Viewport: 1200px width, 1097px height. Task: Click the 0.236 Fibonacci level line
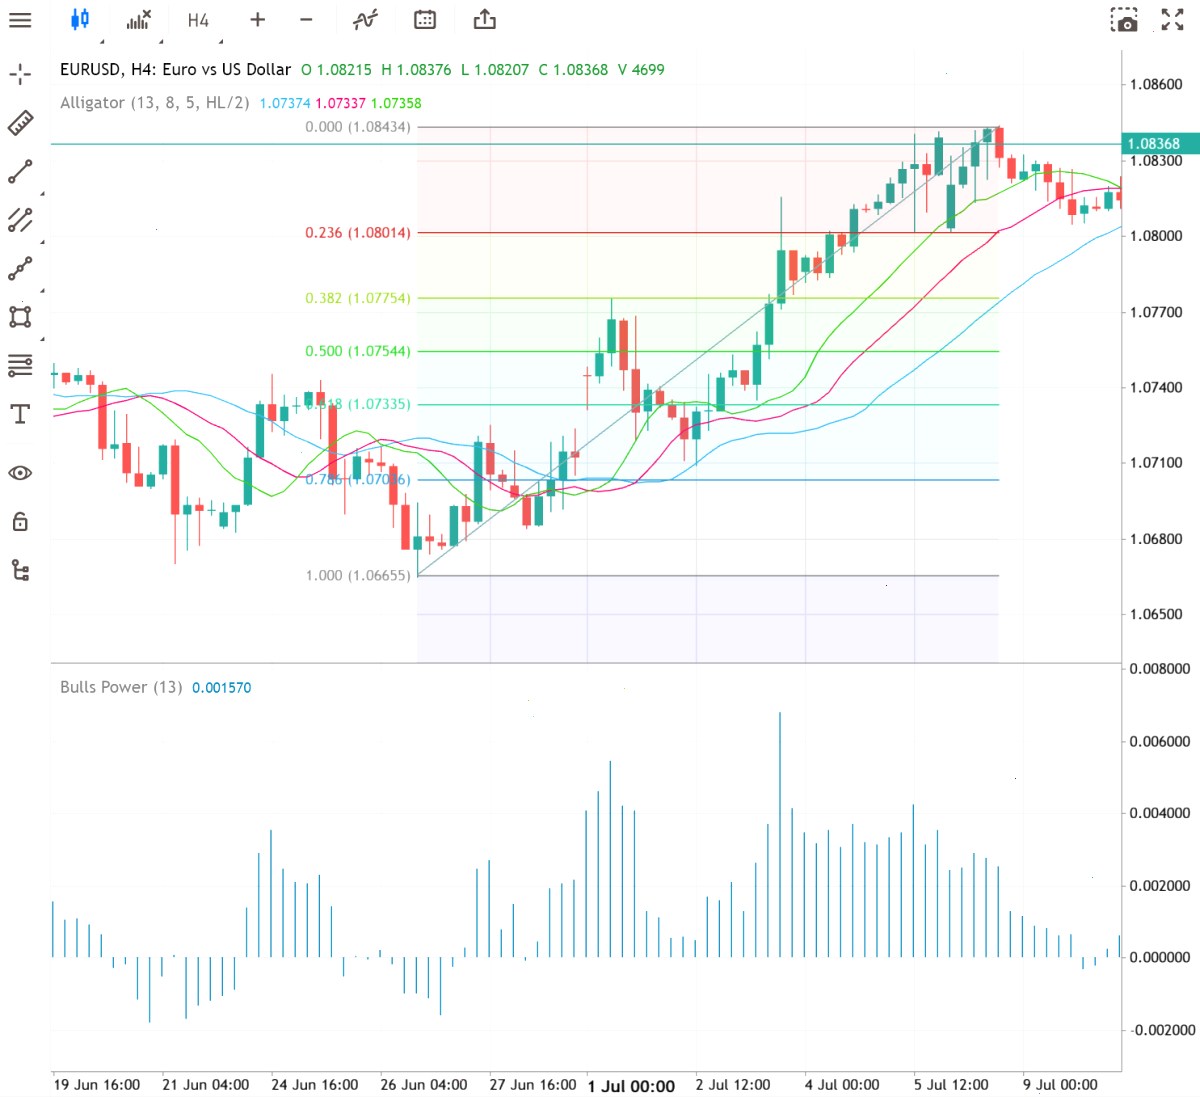coord(707,233)
